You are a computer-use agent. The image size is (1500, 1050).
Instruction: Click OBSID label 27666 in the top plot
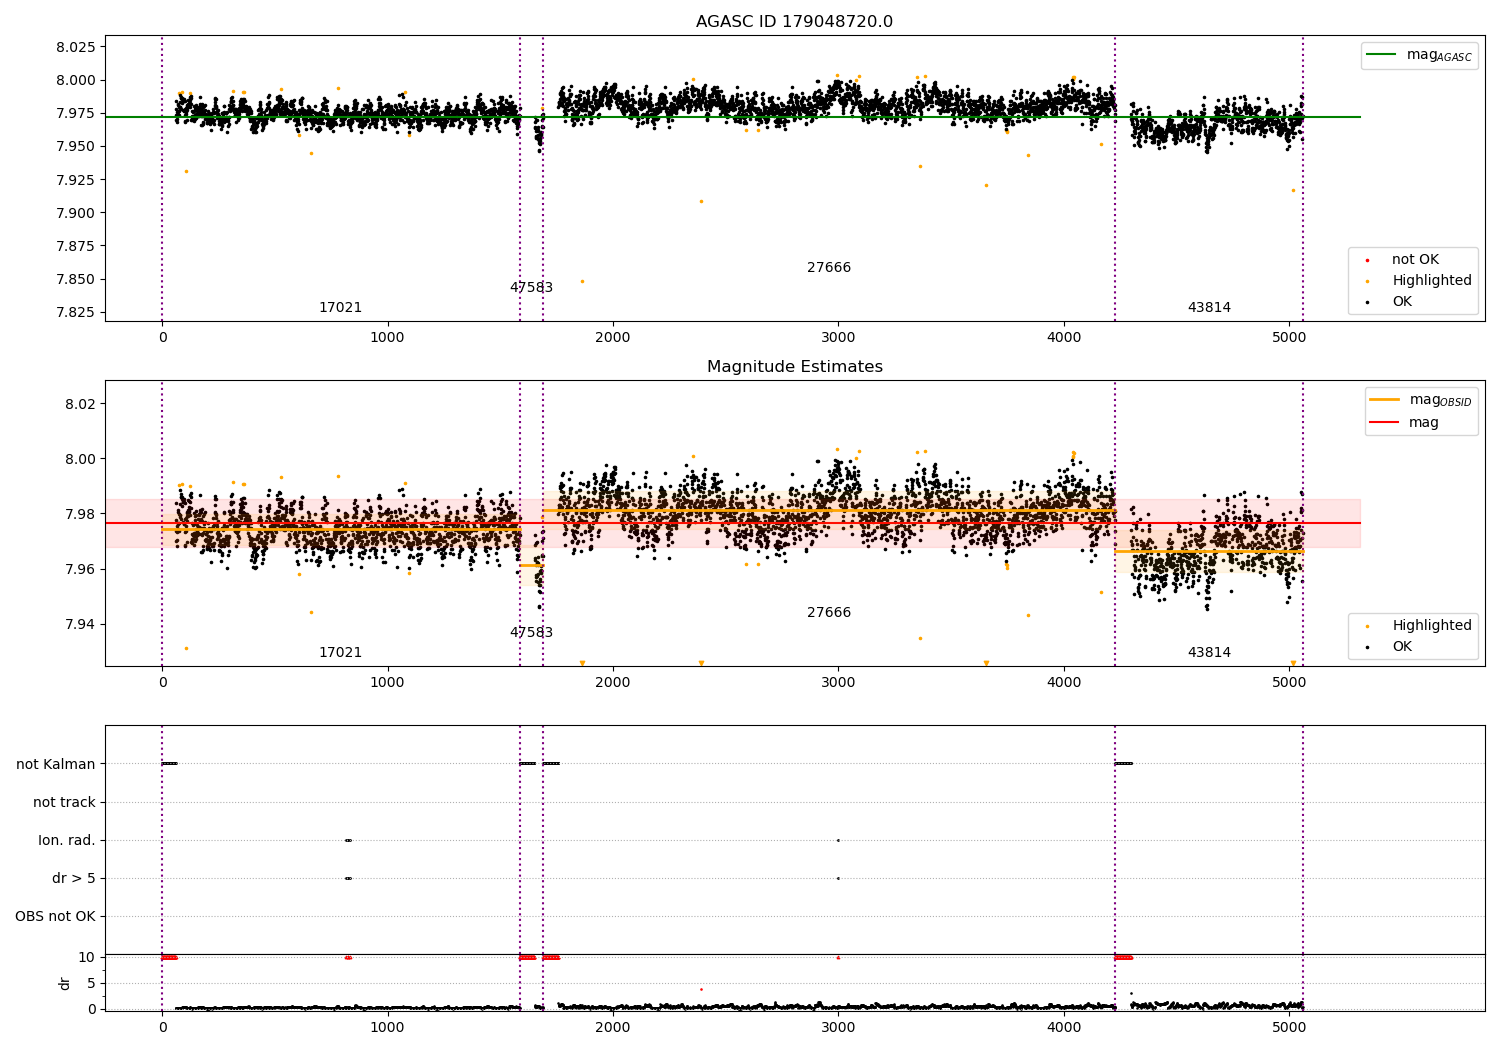pos(829,268)
